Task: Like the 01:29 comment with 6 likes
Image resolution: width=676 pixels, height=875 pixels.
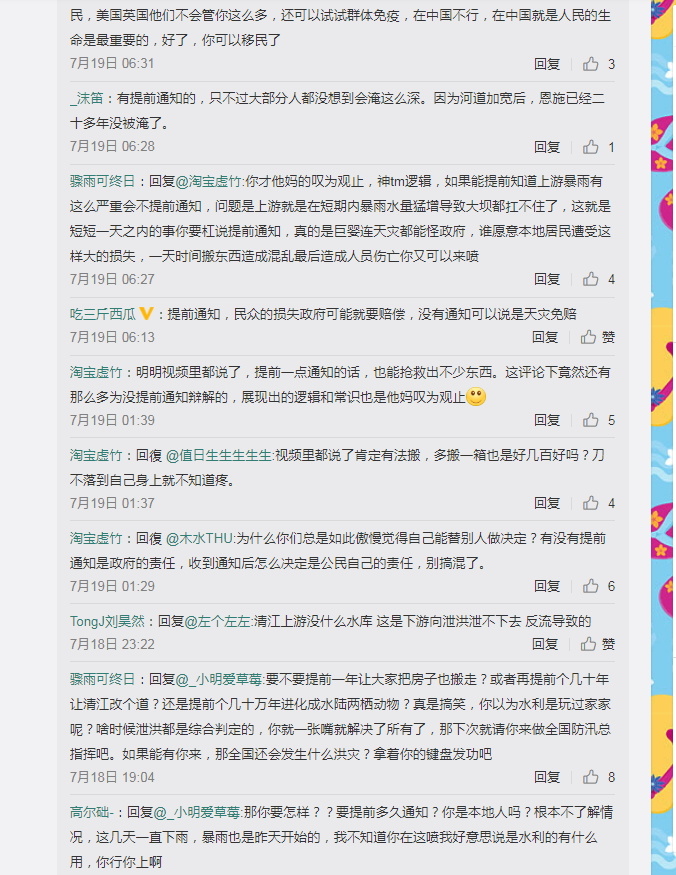Action: [x=591, y=586]
